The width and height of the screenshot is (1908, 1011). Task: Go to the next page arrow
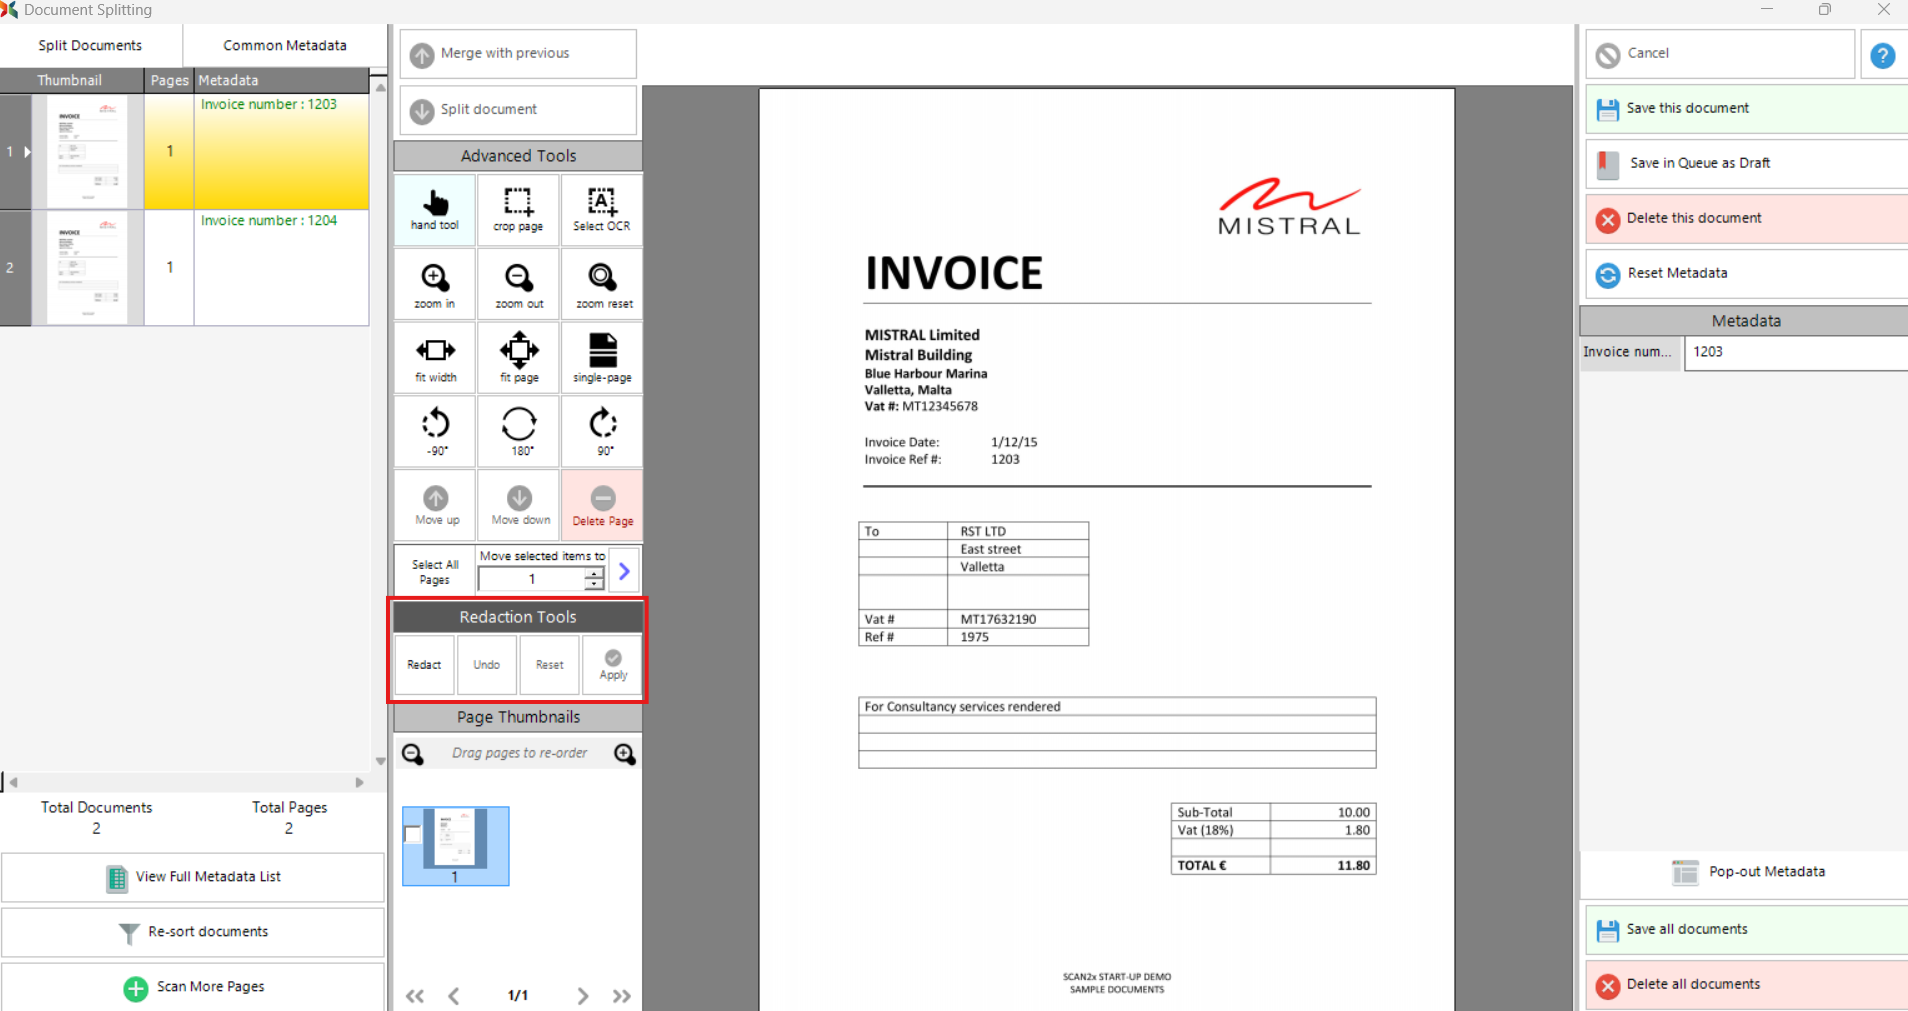point(582,995)
